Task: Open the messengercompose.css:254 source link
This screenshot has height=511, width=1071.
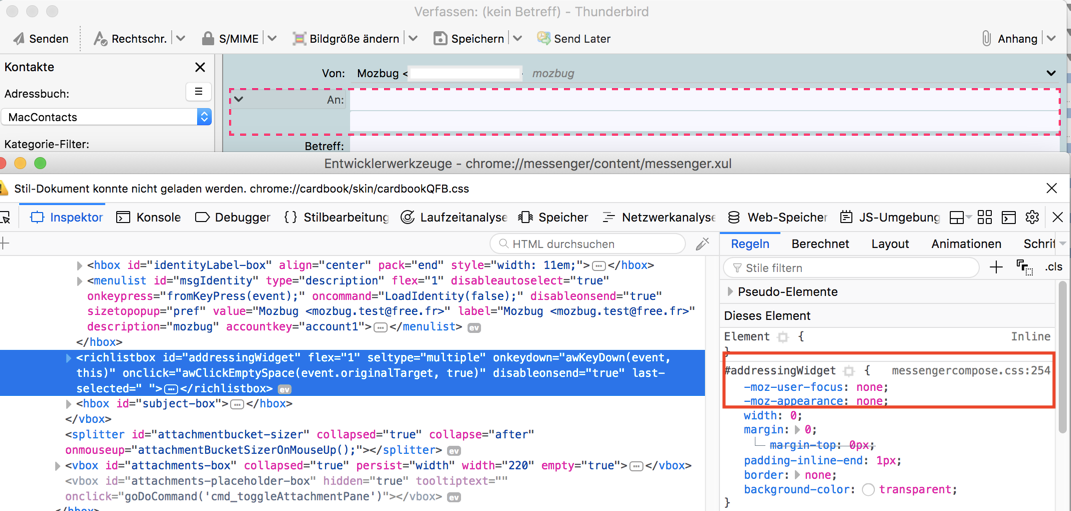Action: coord(970,371)
